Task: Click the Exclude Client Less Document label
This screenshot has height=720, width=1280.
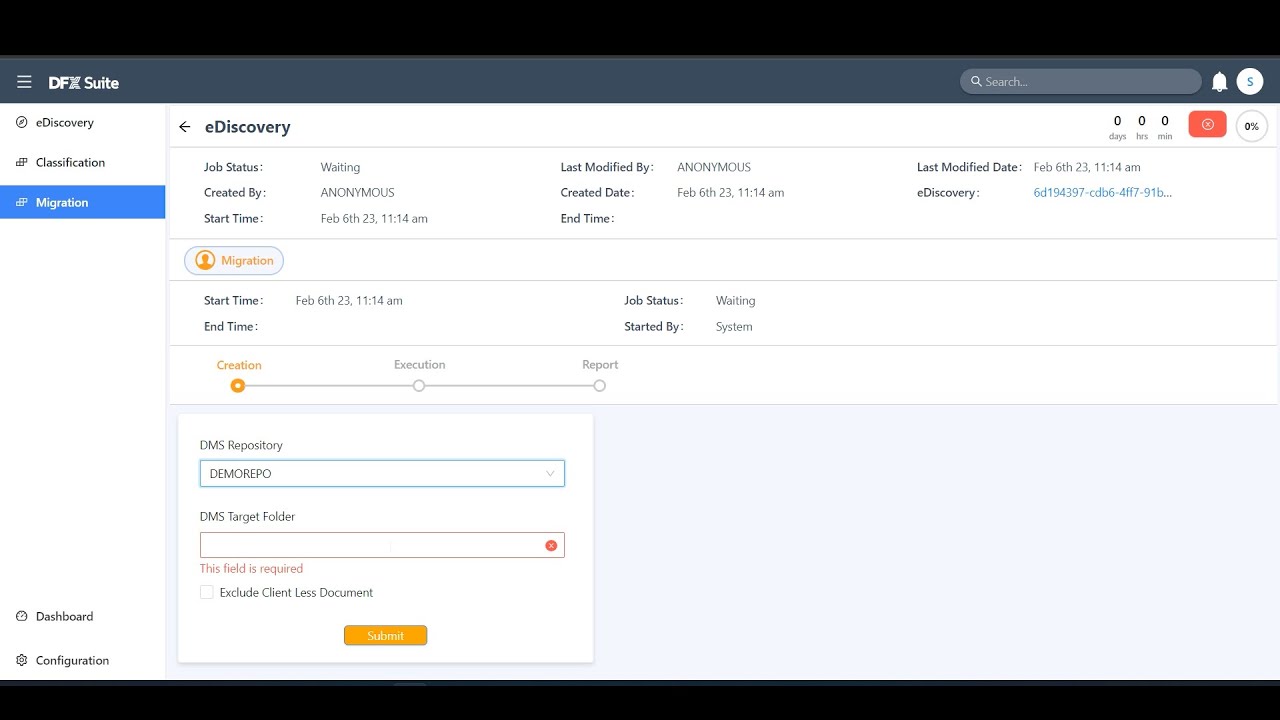Action: pos(296,593)
